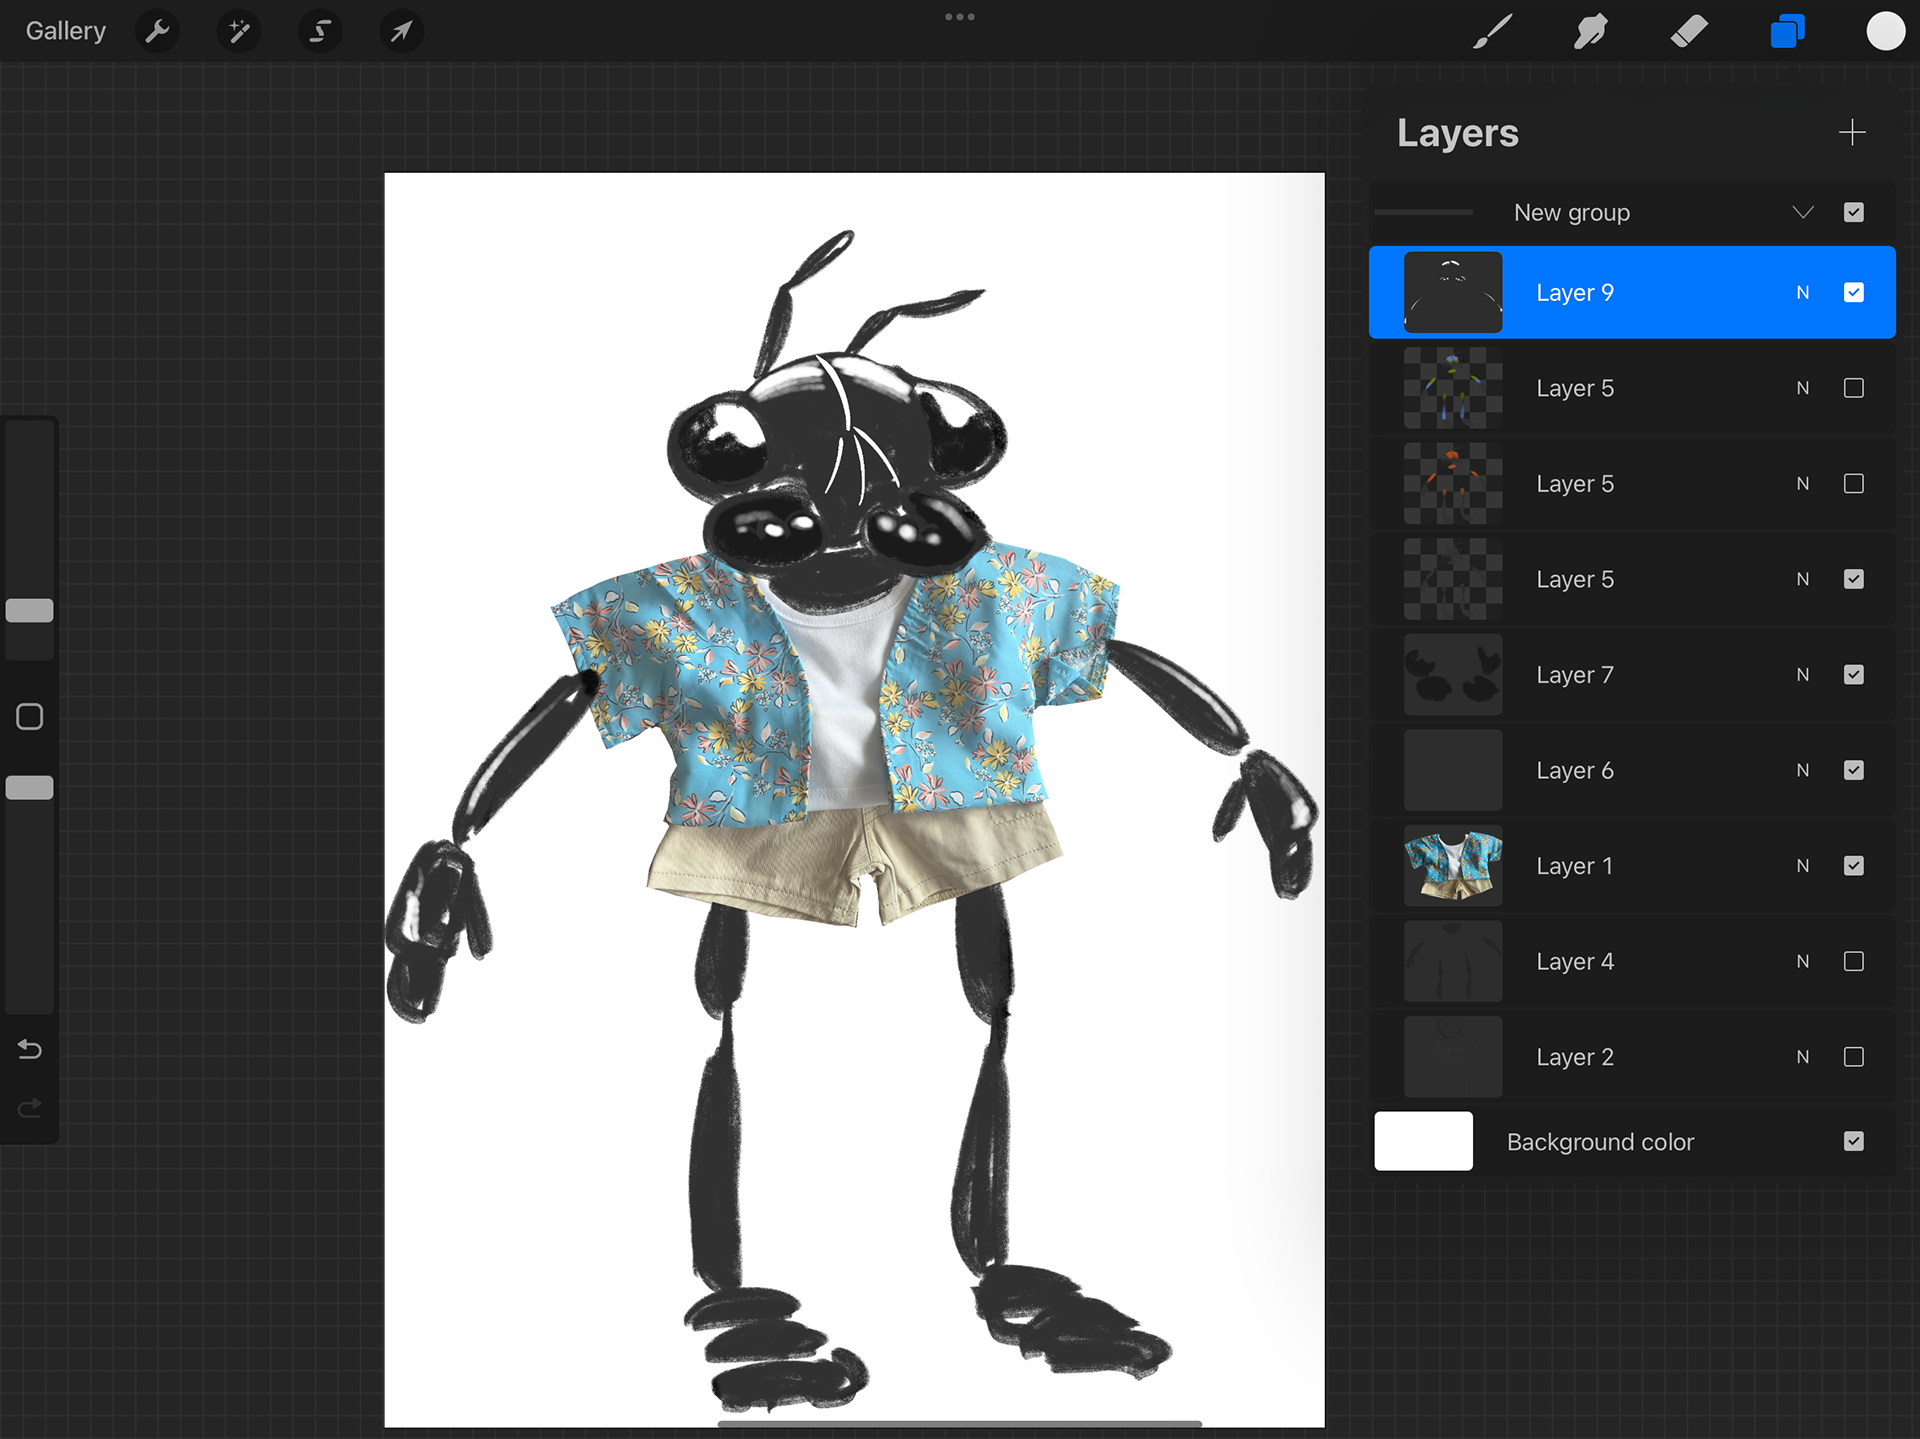This screenshot has width=1920, height=1439.
Task: Click the Layer 1 clothing thumbnail
Action: click(x=1452, y=866)
